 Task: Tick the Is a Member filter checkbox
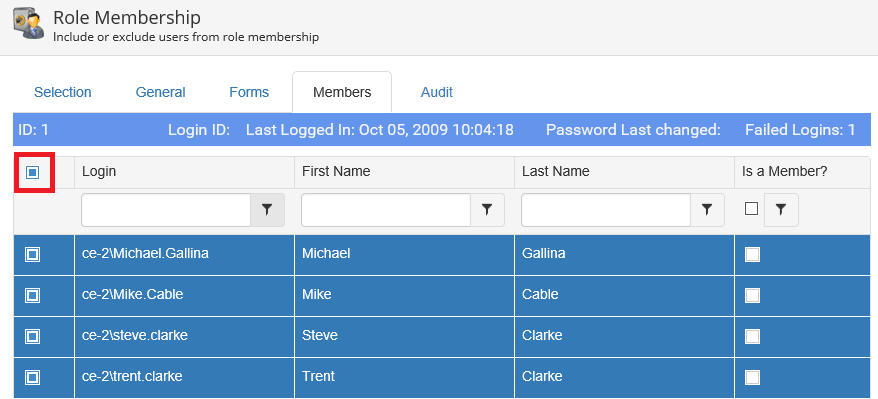[751, 209]
